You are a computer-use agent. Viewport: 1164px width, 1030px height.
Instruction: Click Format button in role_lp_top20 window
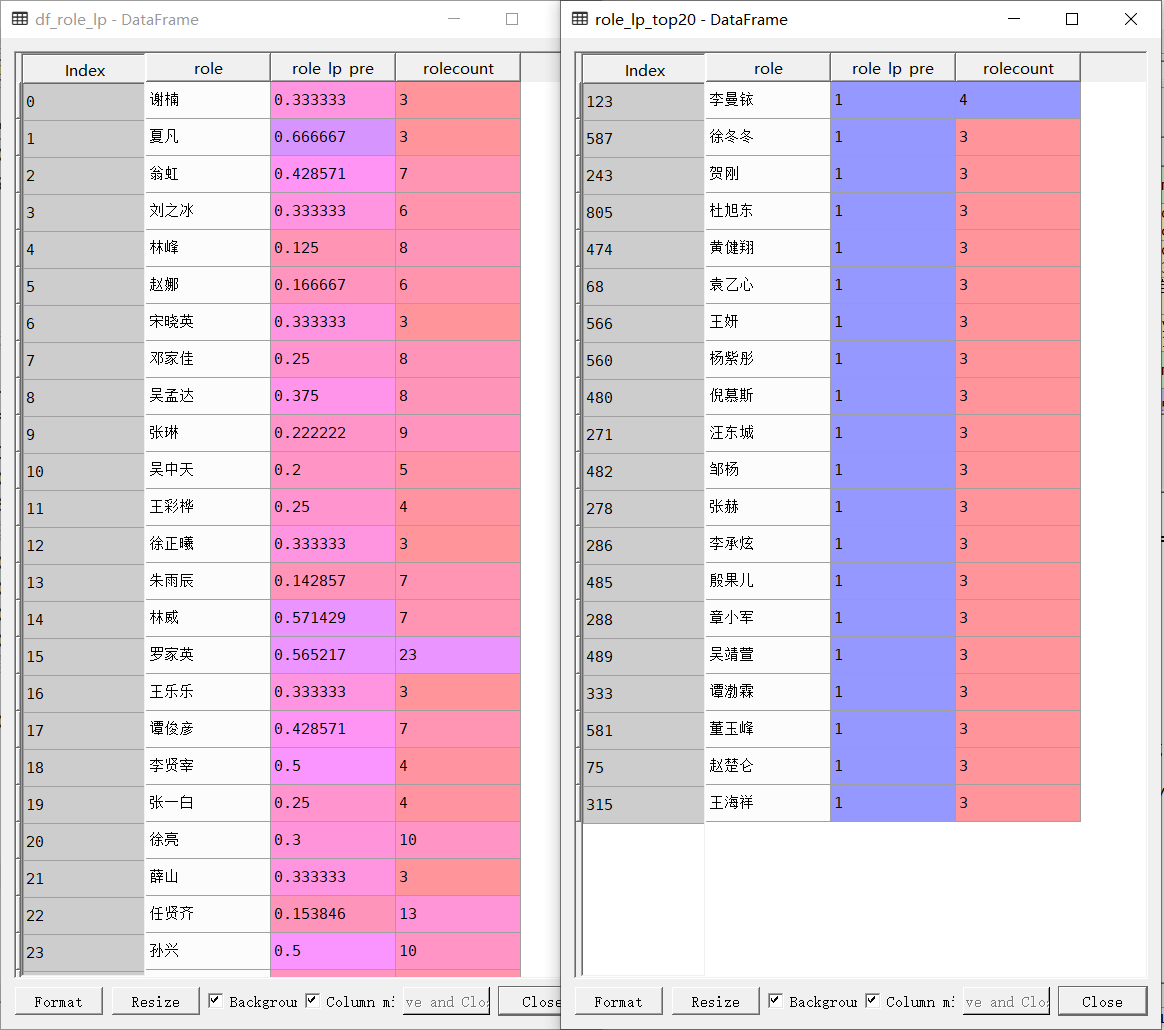(618, 1002)
